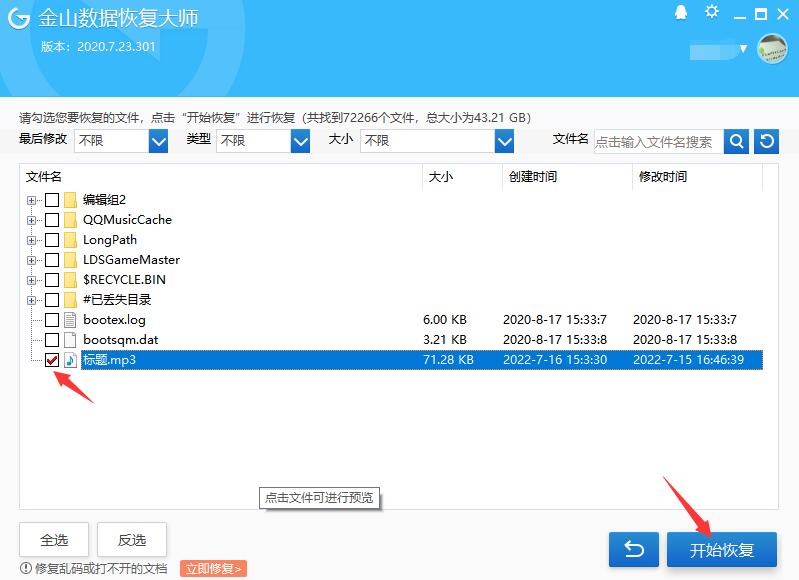Click the magnifier search button
Image resolution: width=799 pixels, height=580 pixels.
coord(736,141)
